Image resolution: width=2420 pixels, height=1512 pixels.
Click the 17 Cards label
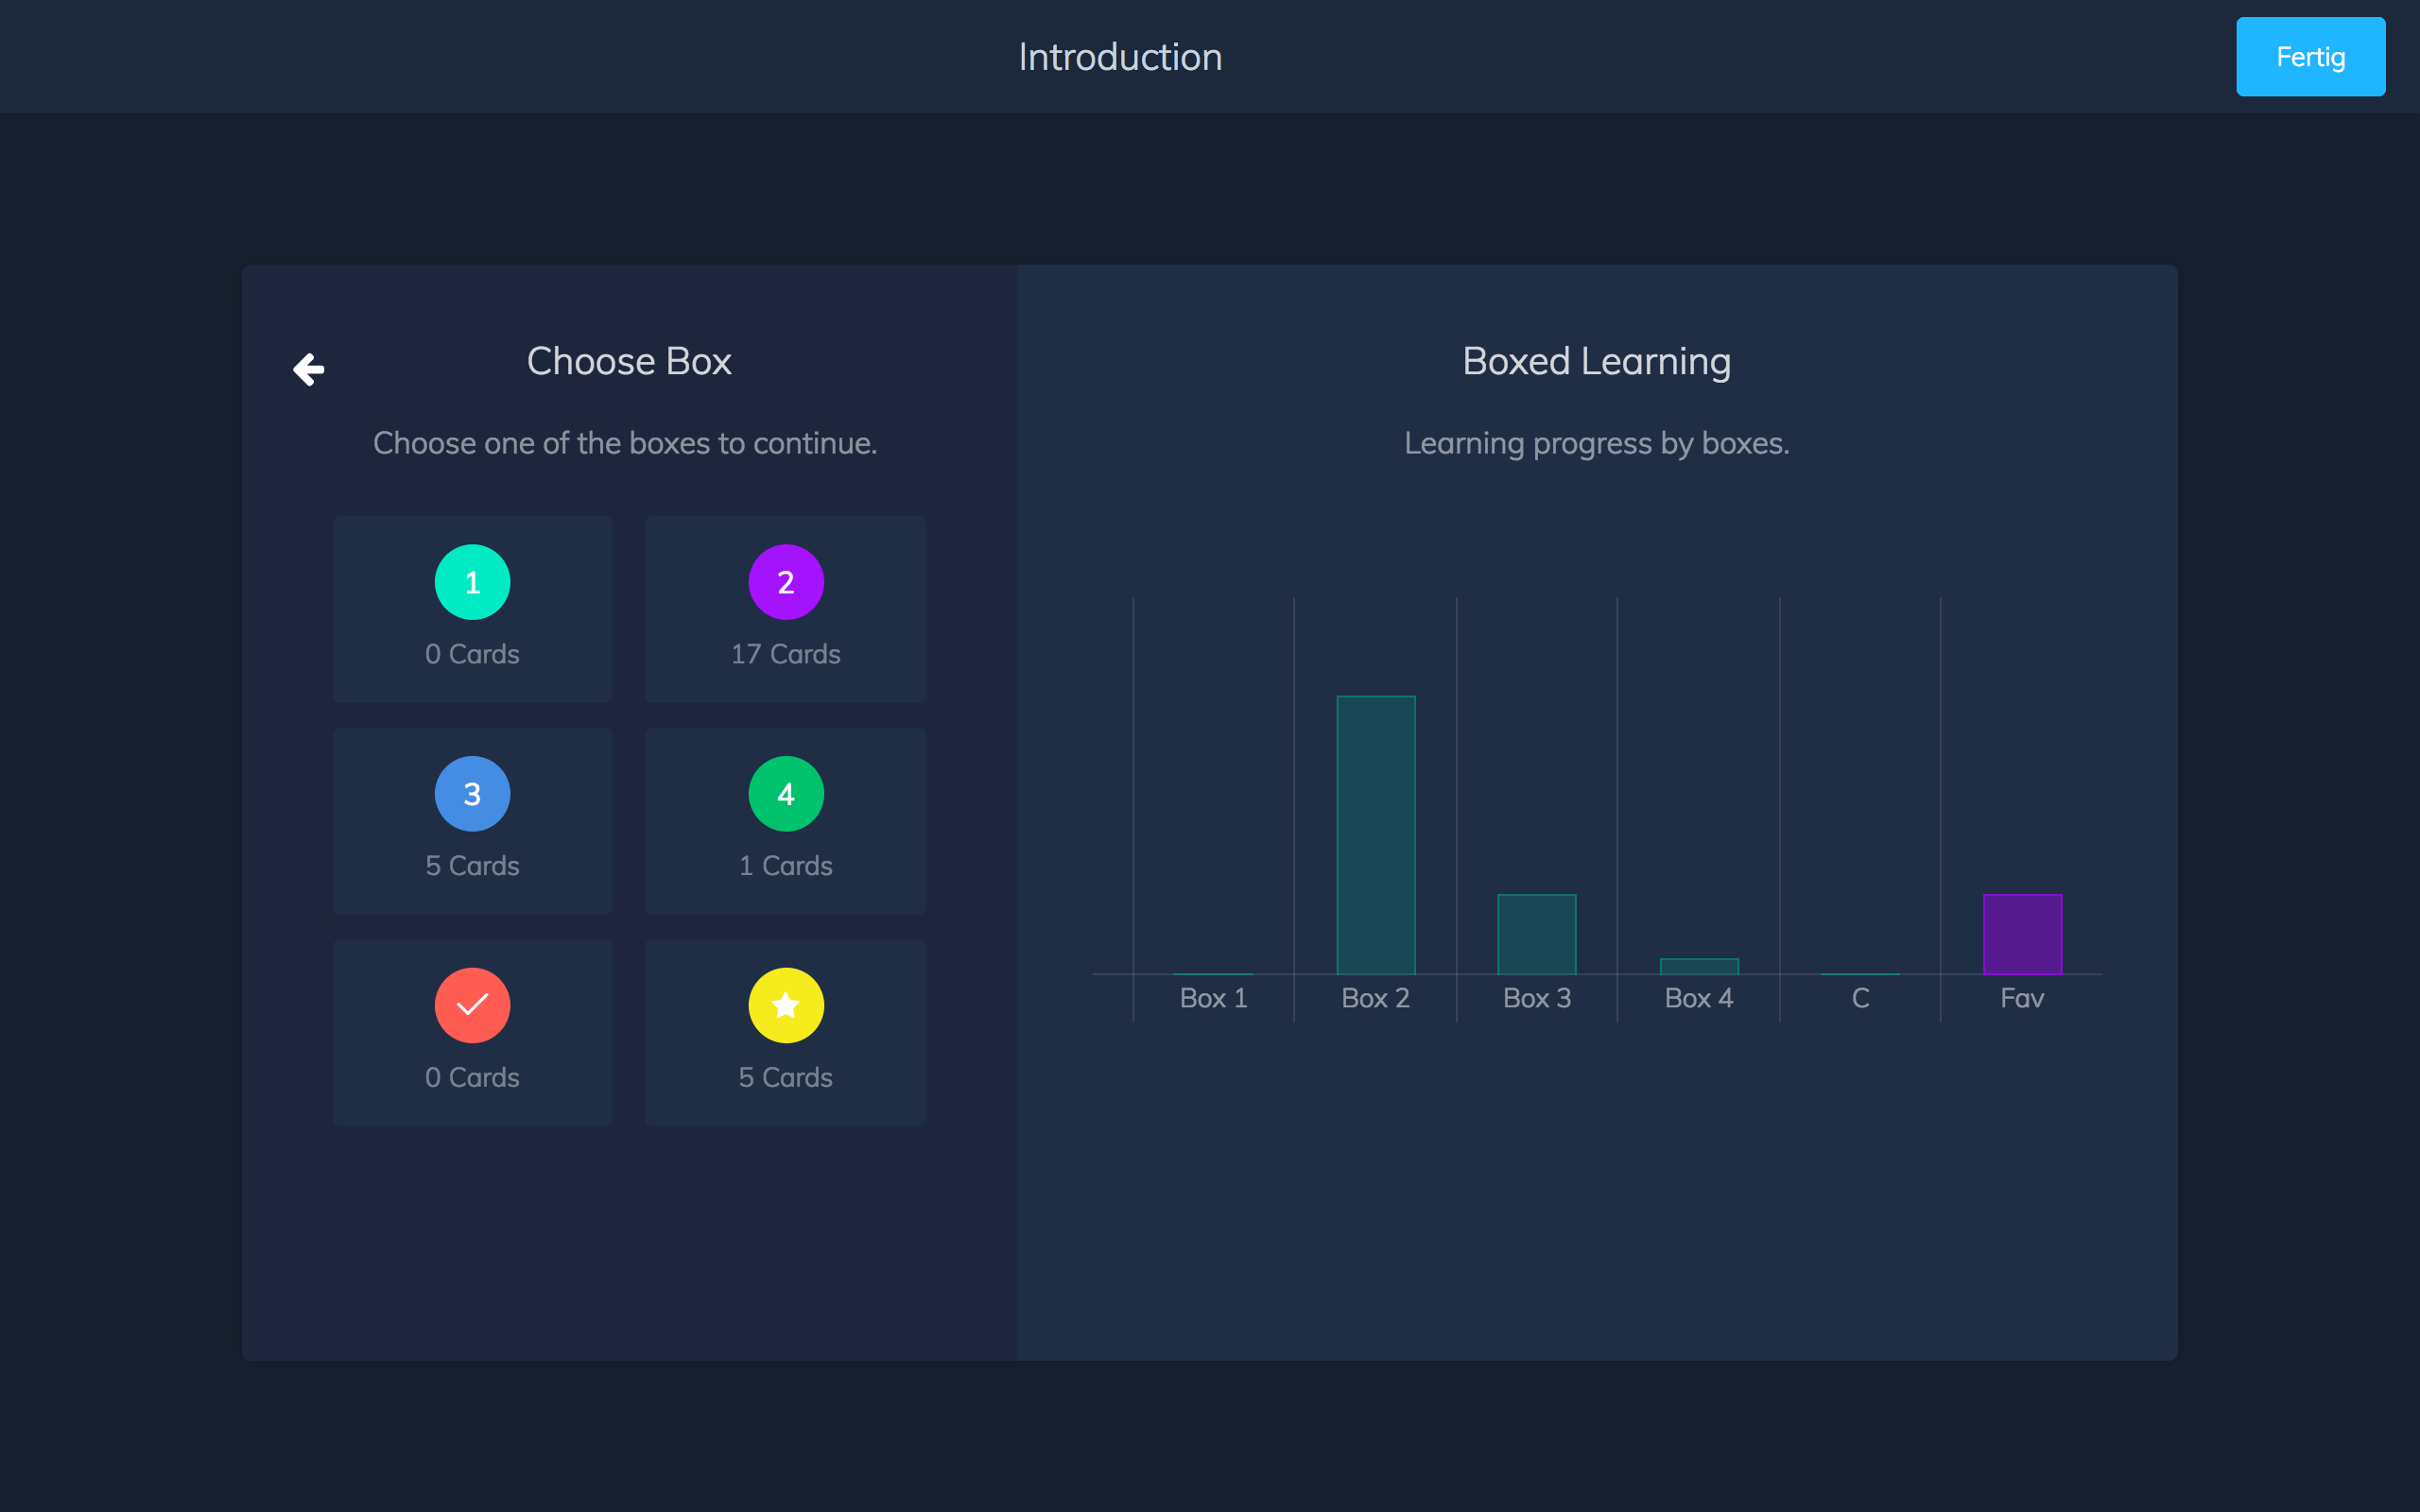(786, 654)
